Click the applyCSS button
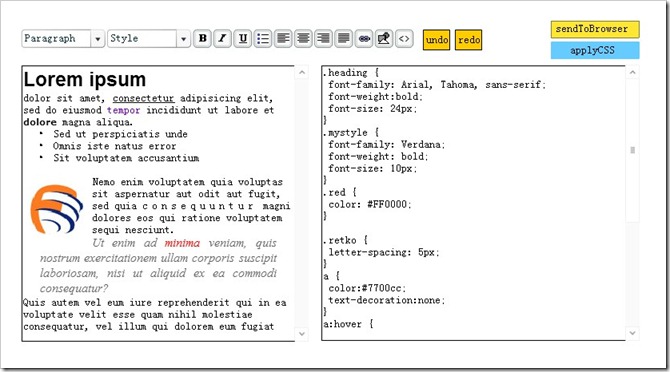The width and height of the screenshot is (670, 372). coord(595,50)
